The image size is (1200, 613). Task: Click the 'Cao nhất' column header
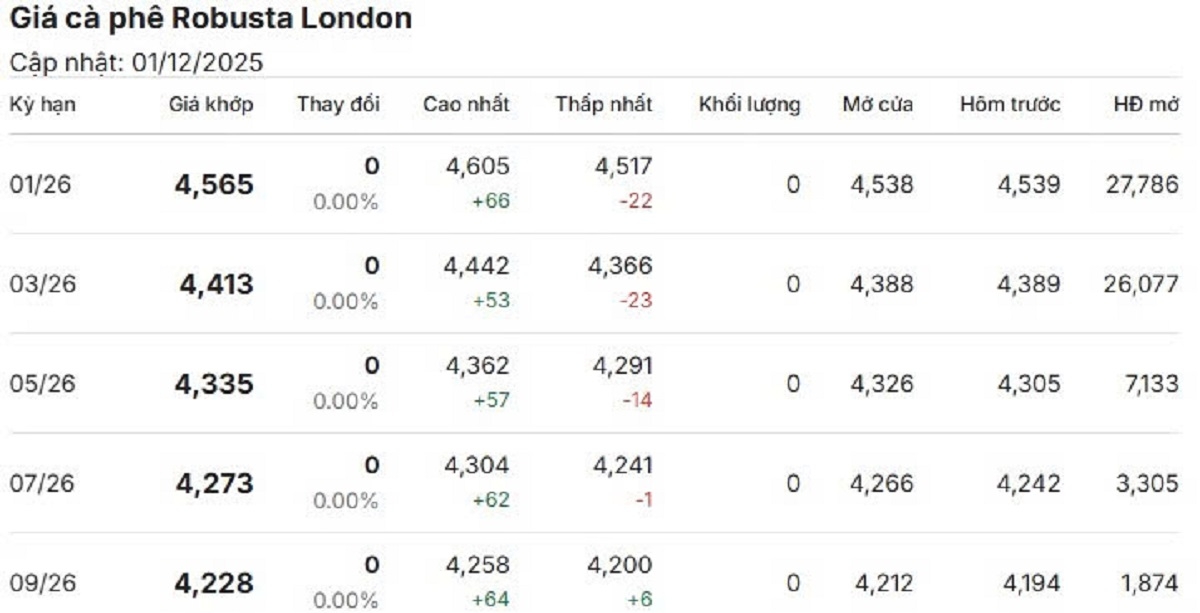(466, 105)
